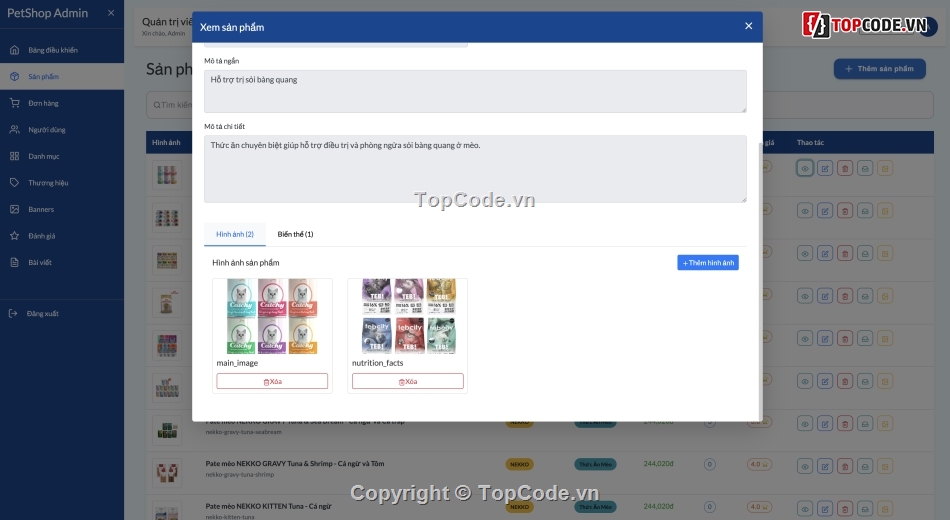950x520 pixels.
Task: View the nekko-gravy-tuna-seabream product (eye icon)
Action: (x=805, y=424)
